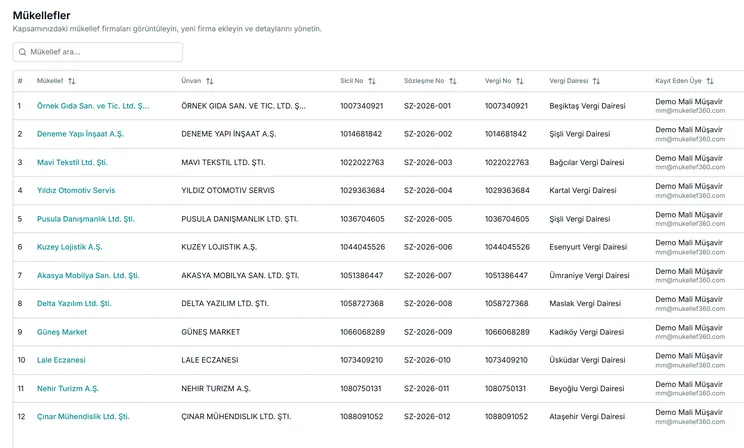Click the Vergi No header label

[498, 81]
